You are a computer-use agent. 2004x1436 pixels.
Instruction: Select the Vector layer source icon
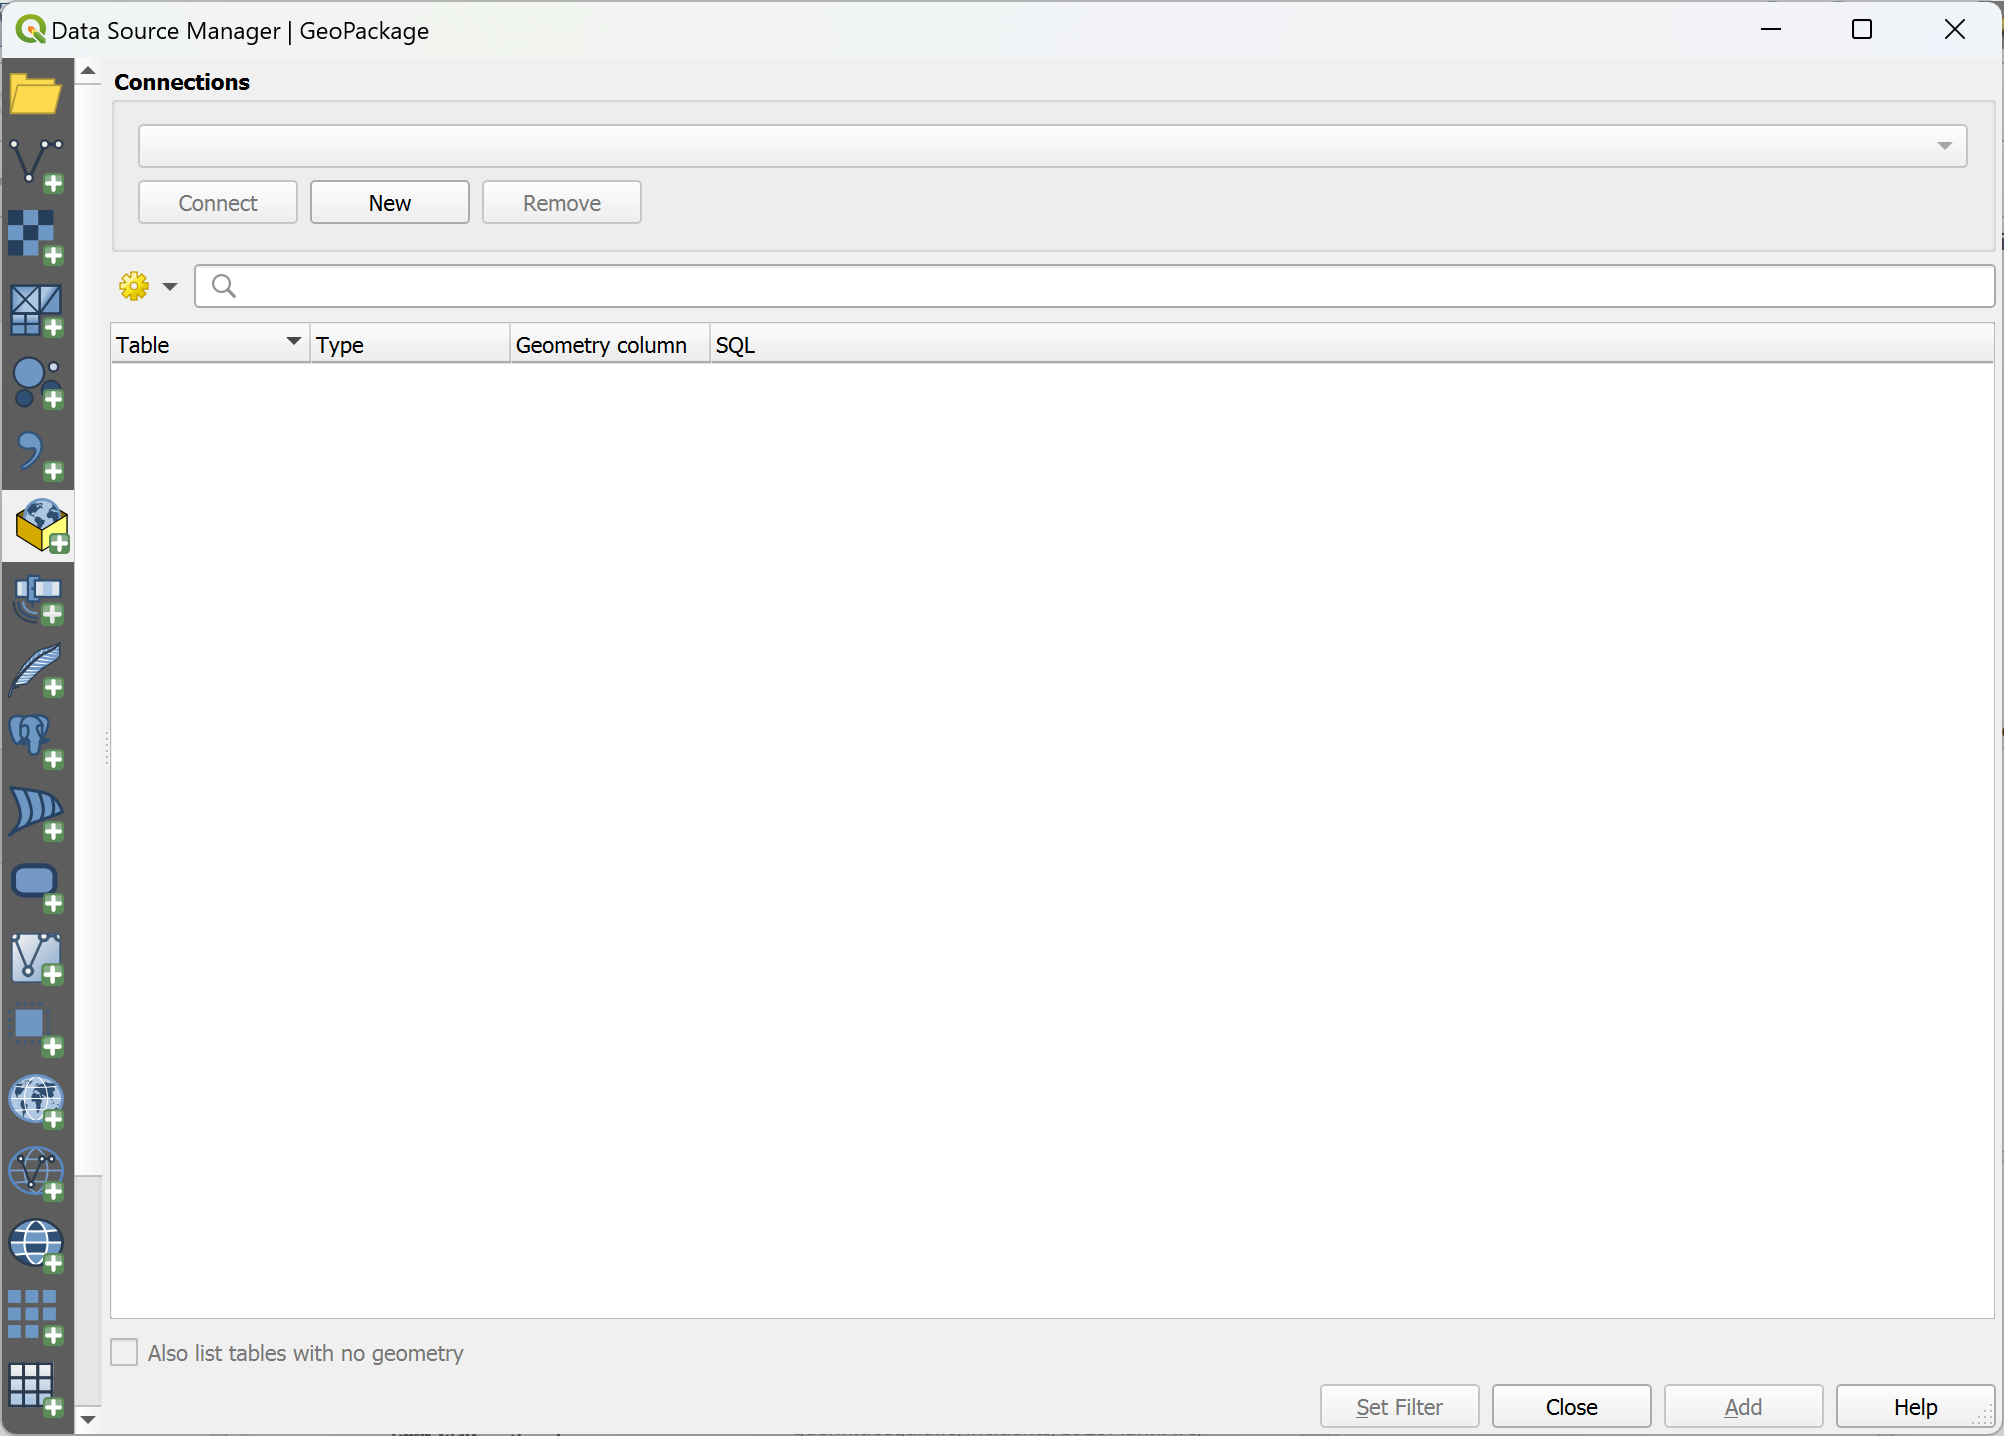tap(36, 166)
